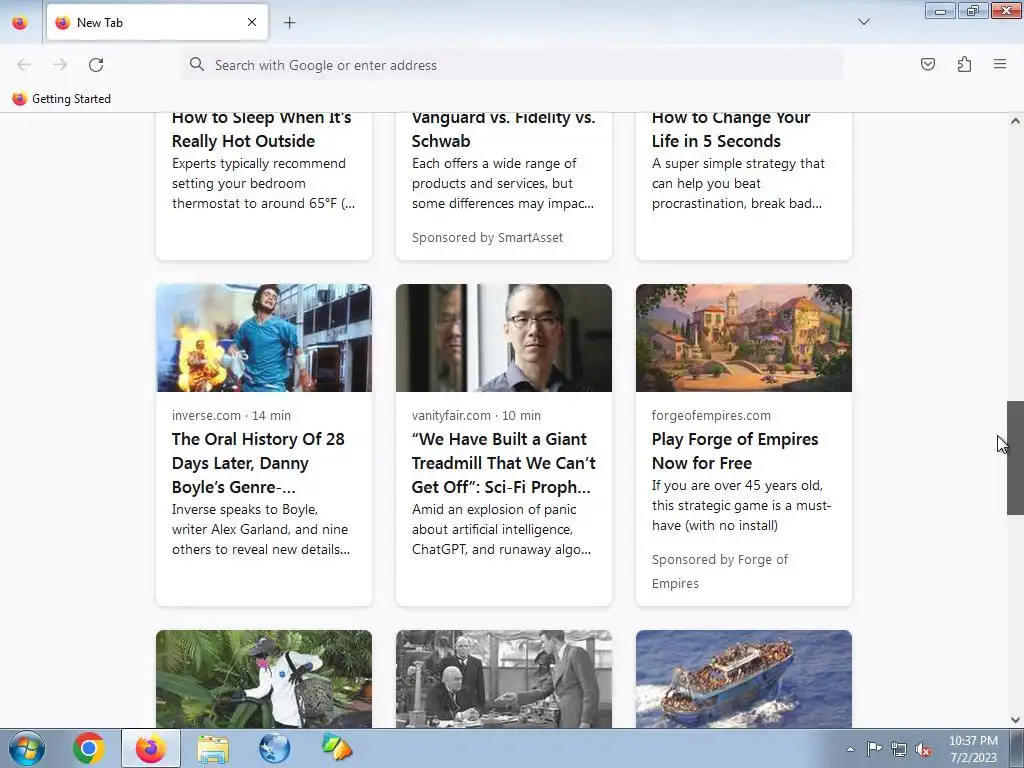
Task: Open The Oral History Of 28 Days Later headline
Action: (258, 463)
